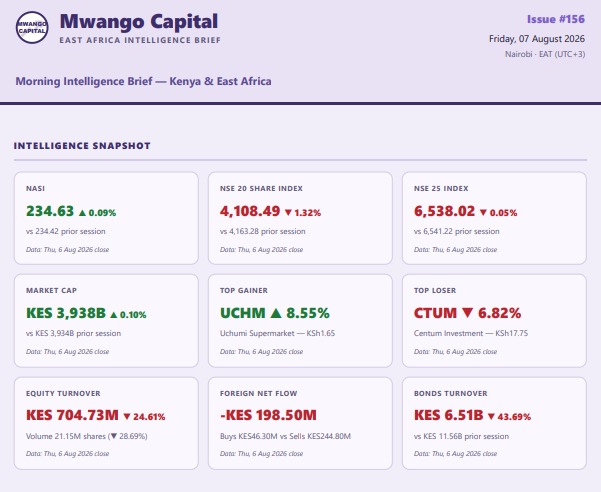Screen dimensions: 601x492
Task: Click the Friday, 07 August 2026 date
Action: tap(537, 39)
